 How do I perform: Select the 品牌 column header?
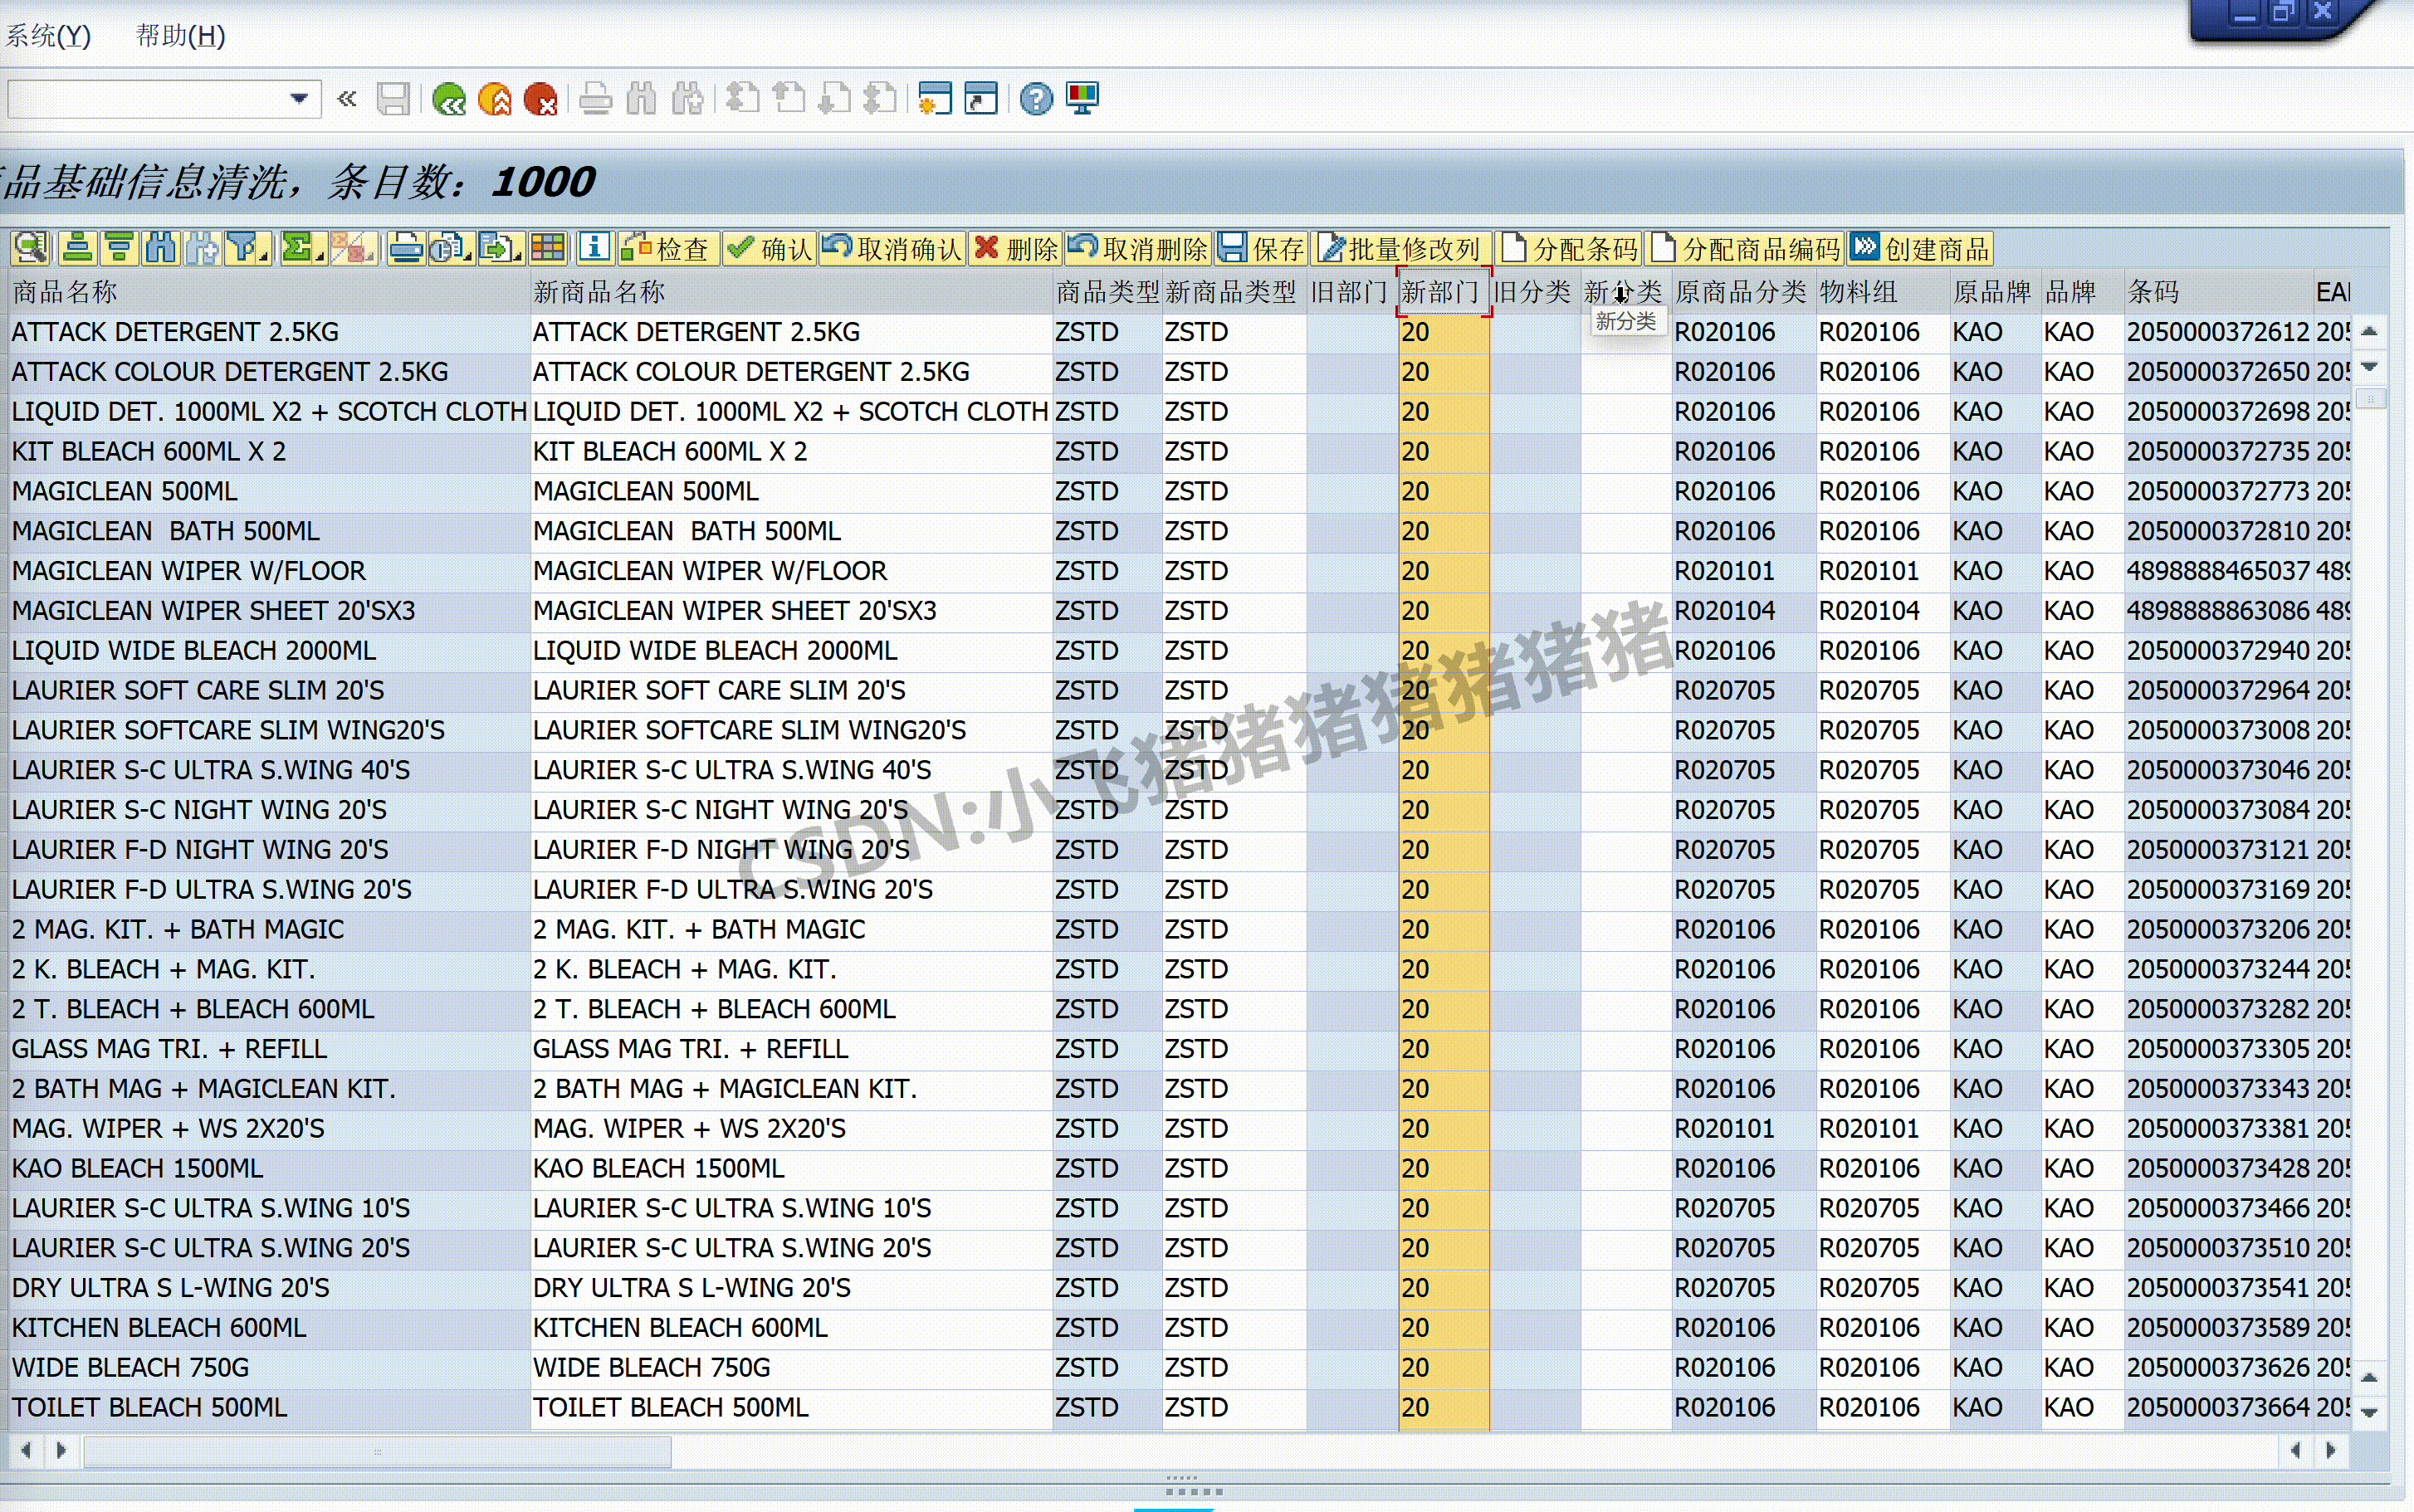pos(2081,292)
